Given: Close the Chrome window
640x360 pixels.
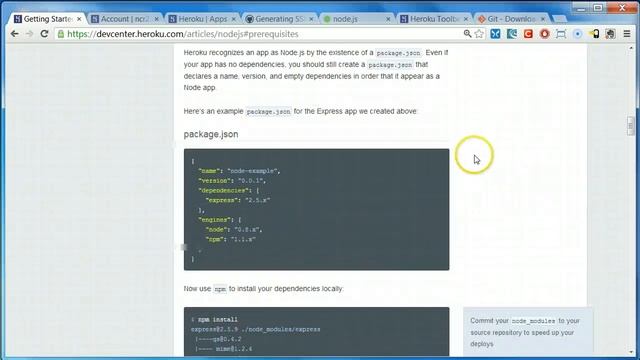Looking at the screenshot, I should [622, 8].
